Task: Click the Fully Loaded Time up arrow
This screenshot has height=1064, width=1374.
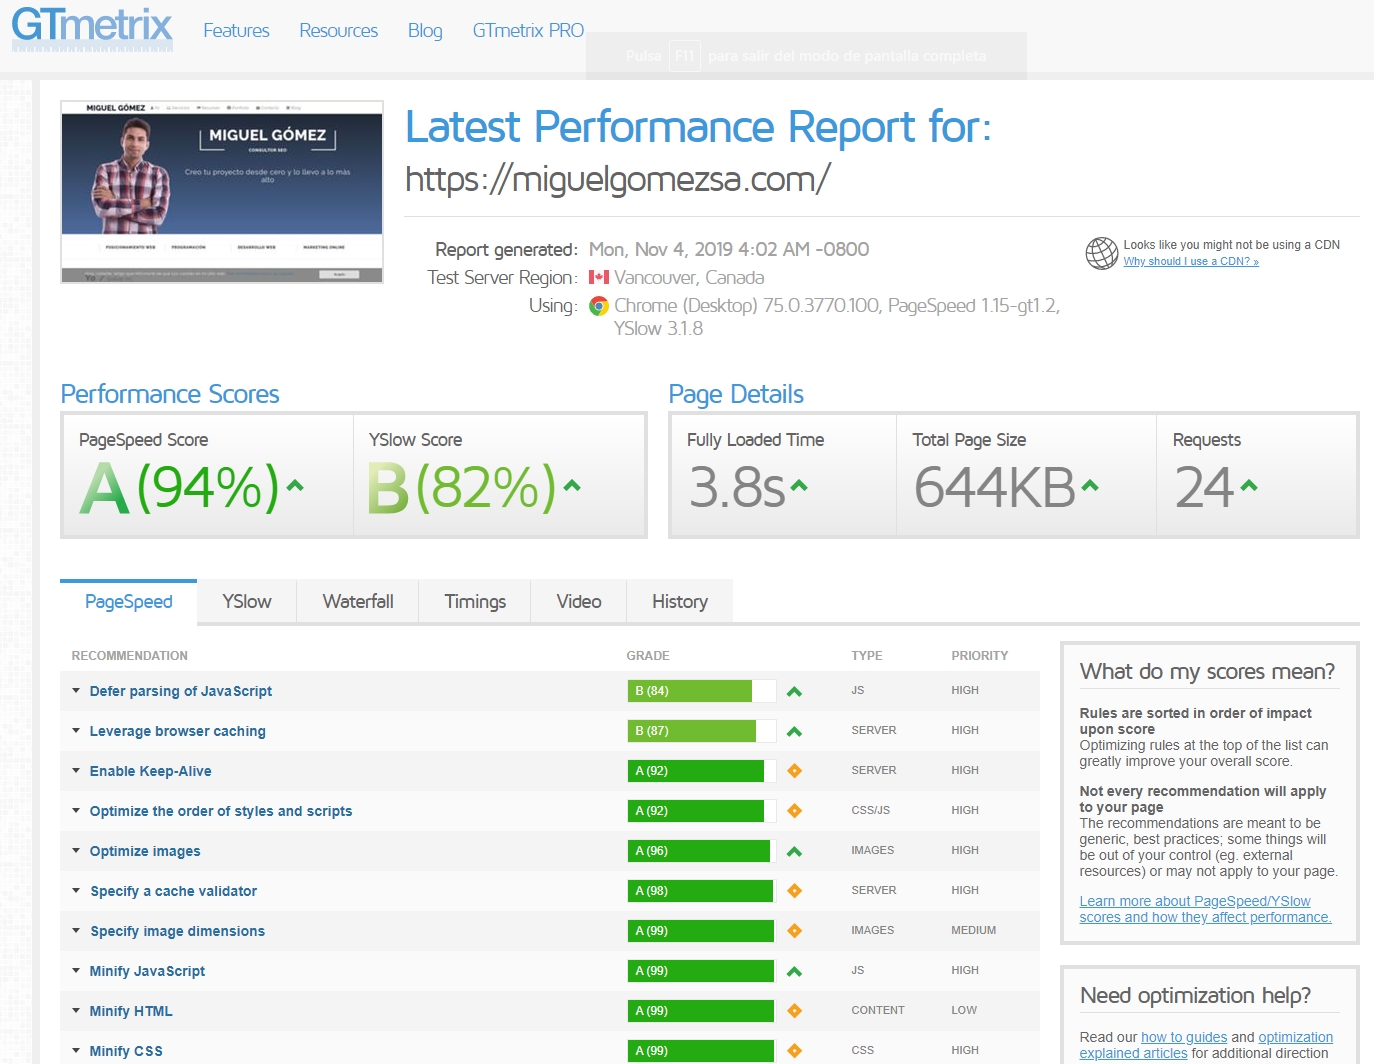Action: pos(799,486)
